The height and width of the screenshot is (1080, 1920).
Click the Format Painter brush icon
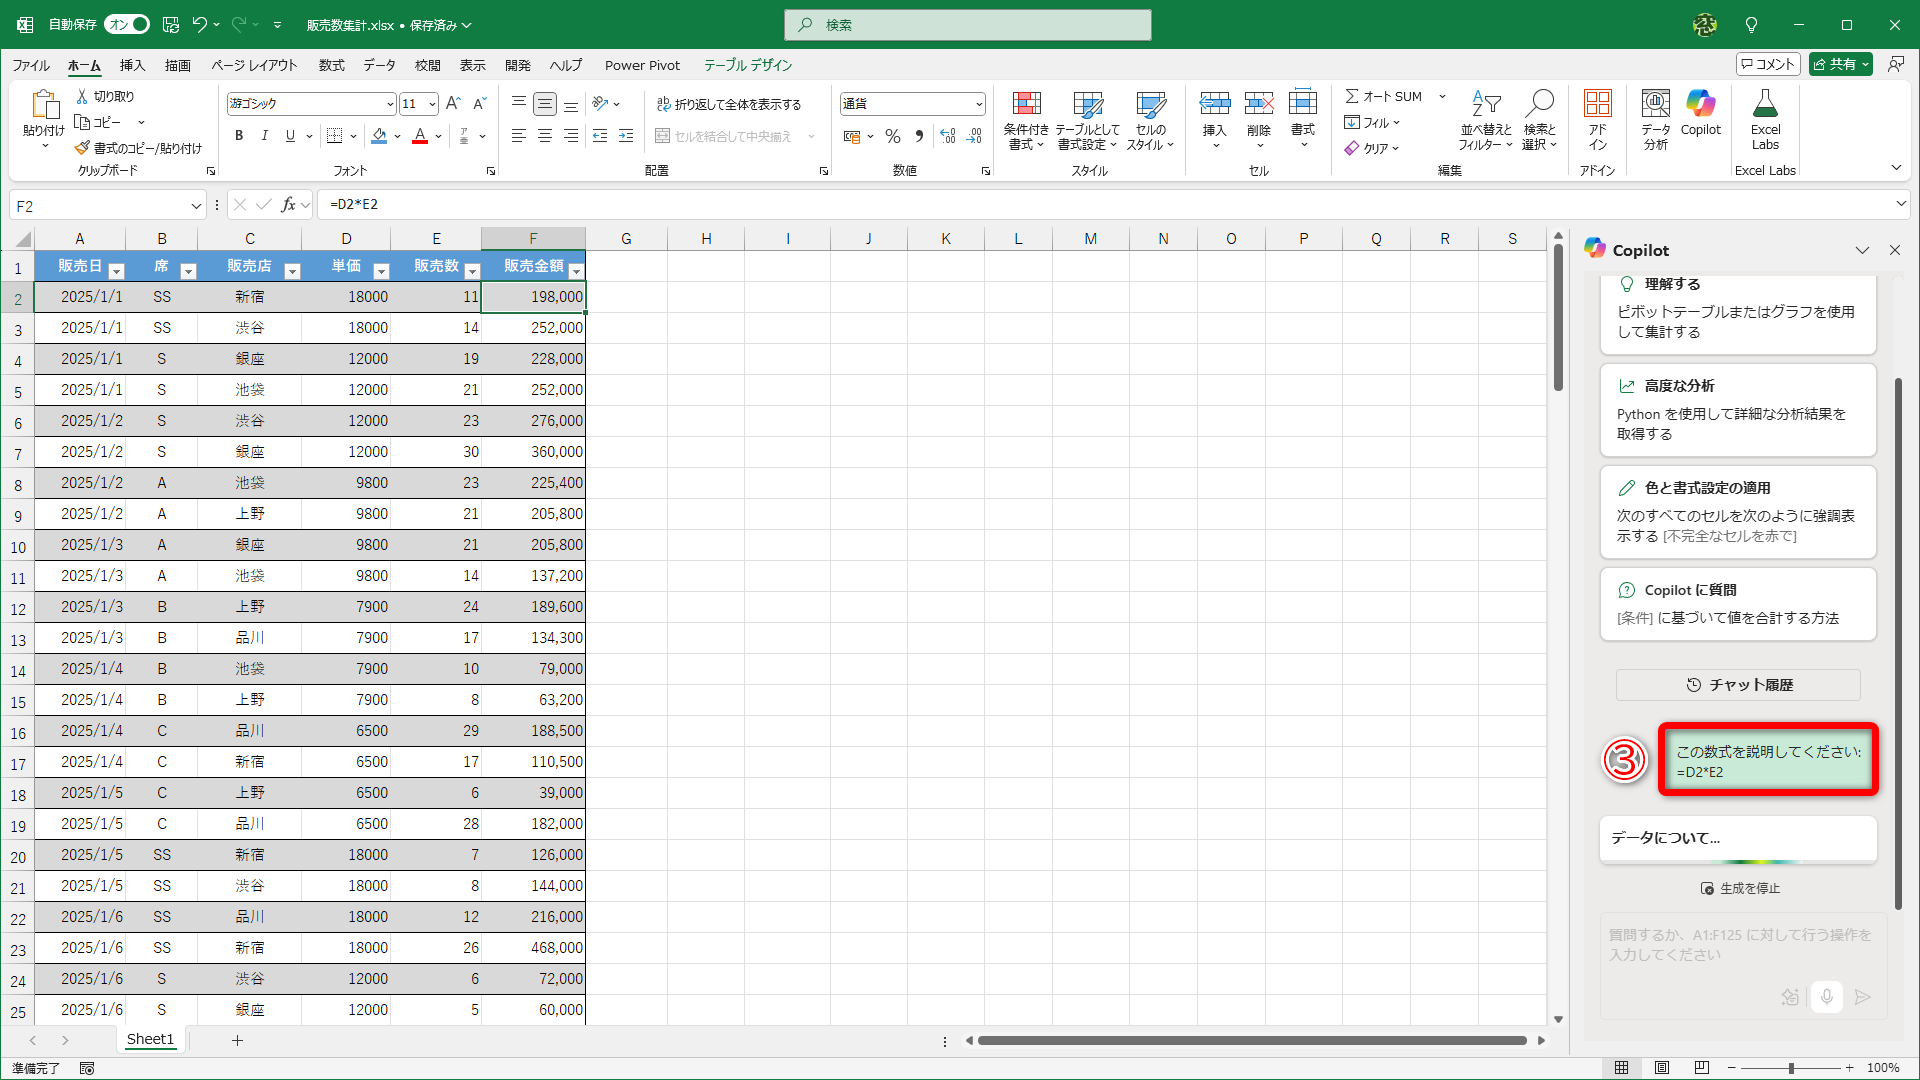click(82, 148)
